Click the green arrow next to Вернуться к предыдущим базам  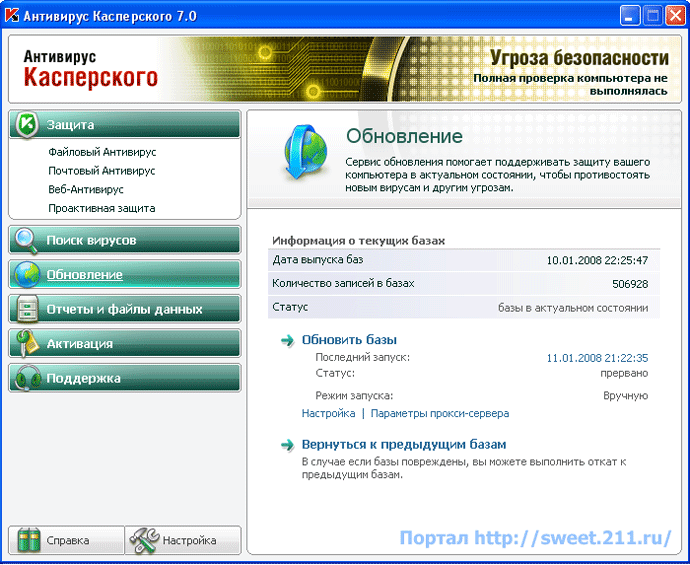287,445
